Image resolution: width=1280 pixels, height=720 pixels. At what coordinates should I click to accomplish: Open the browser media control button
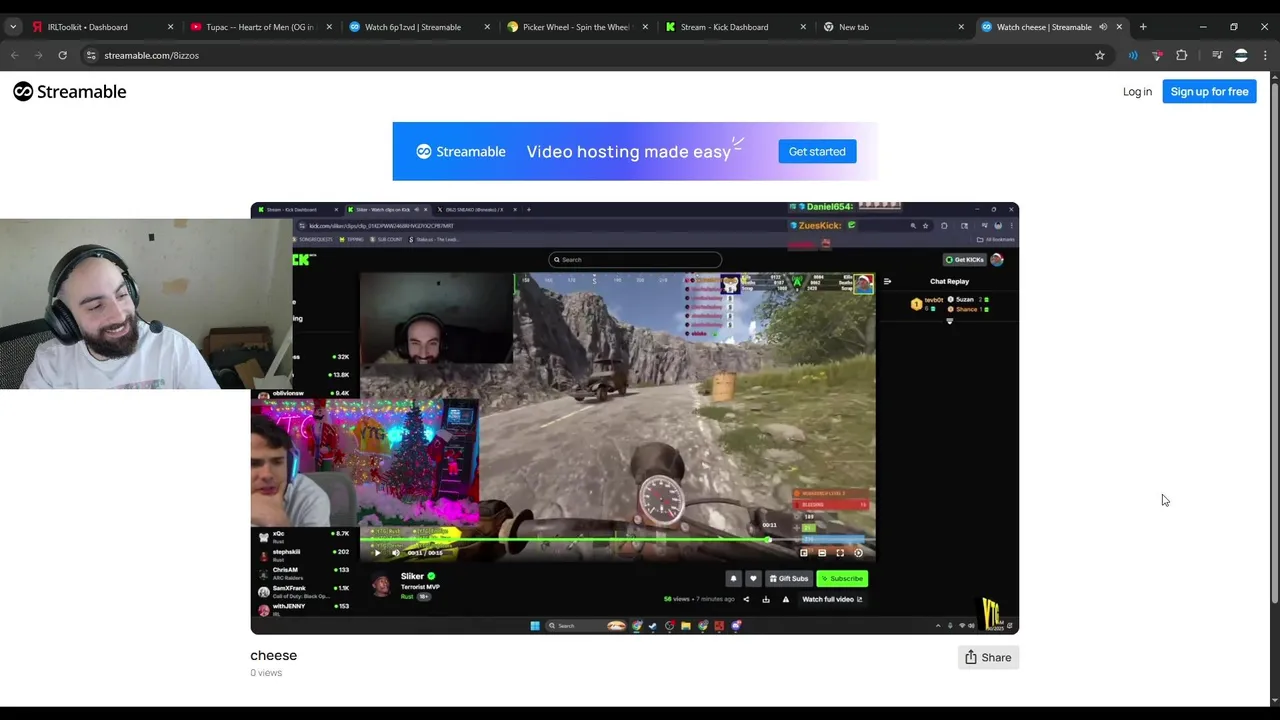1217,55
